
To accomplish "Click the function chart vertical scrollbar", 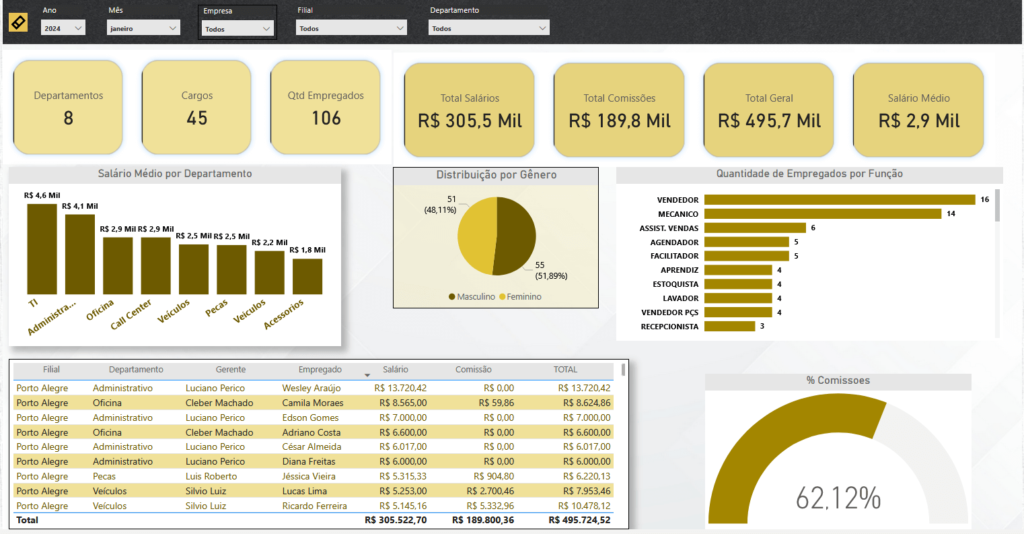I will (997, 205).
